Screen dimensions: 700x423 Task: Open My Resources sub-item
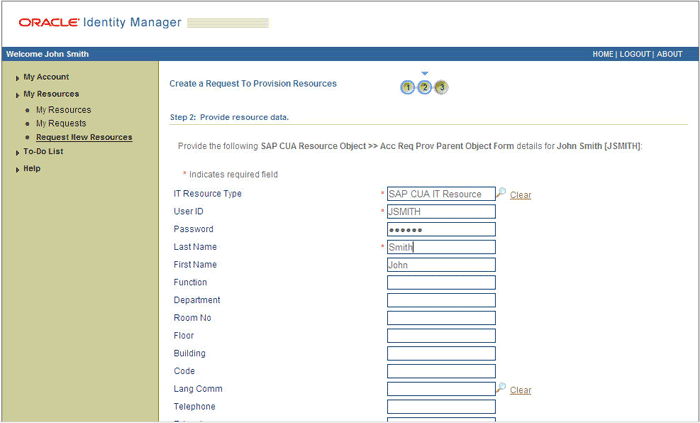63,110
